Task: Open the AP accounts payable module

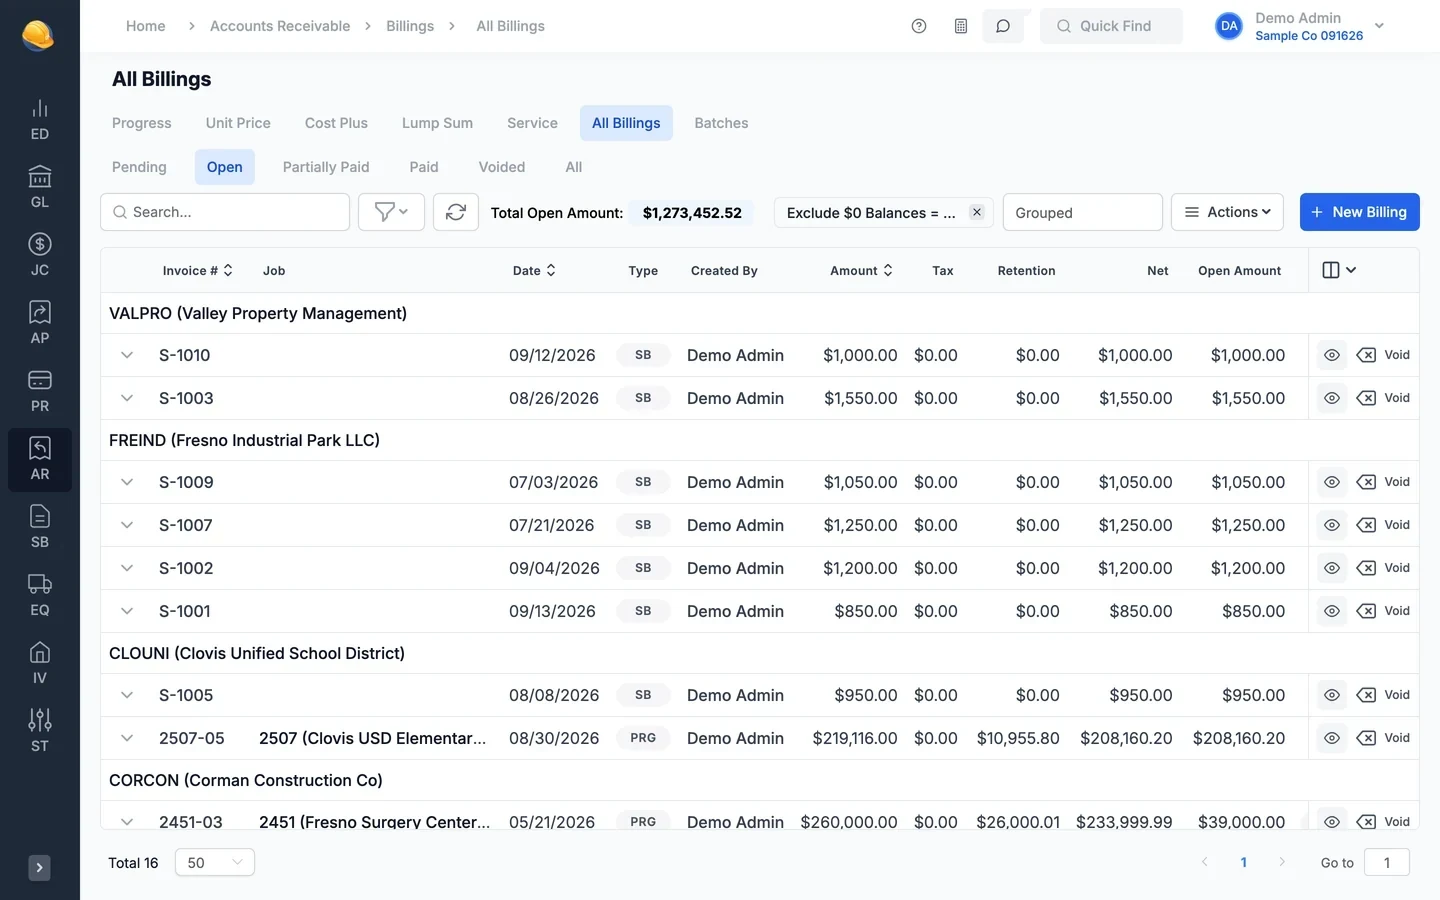Action: point(40,324)
